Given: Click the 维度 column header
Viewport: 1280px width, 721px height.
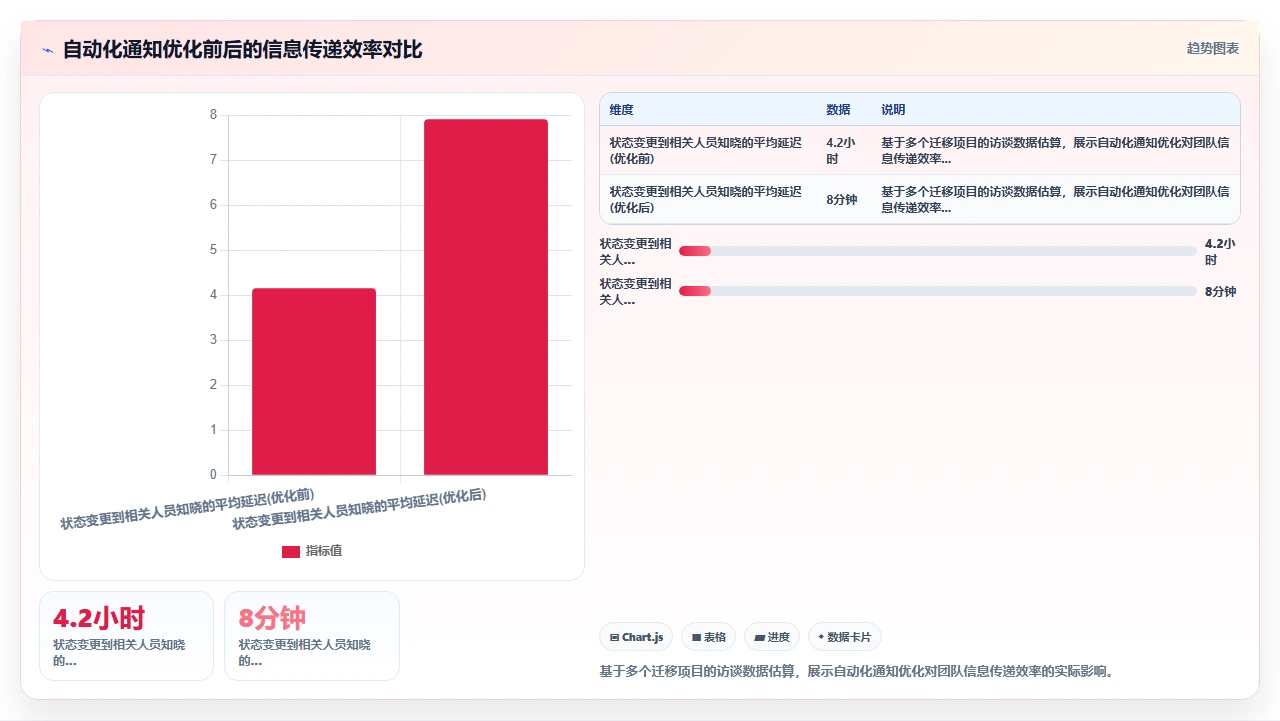Looking at the screenshot, I should point(622,110).
